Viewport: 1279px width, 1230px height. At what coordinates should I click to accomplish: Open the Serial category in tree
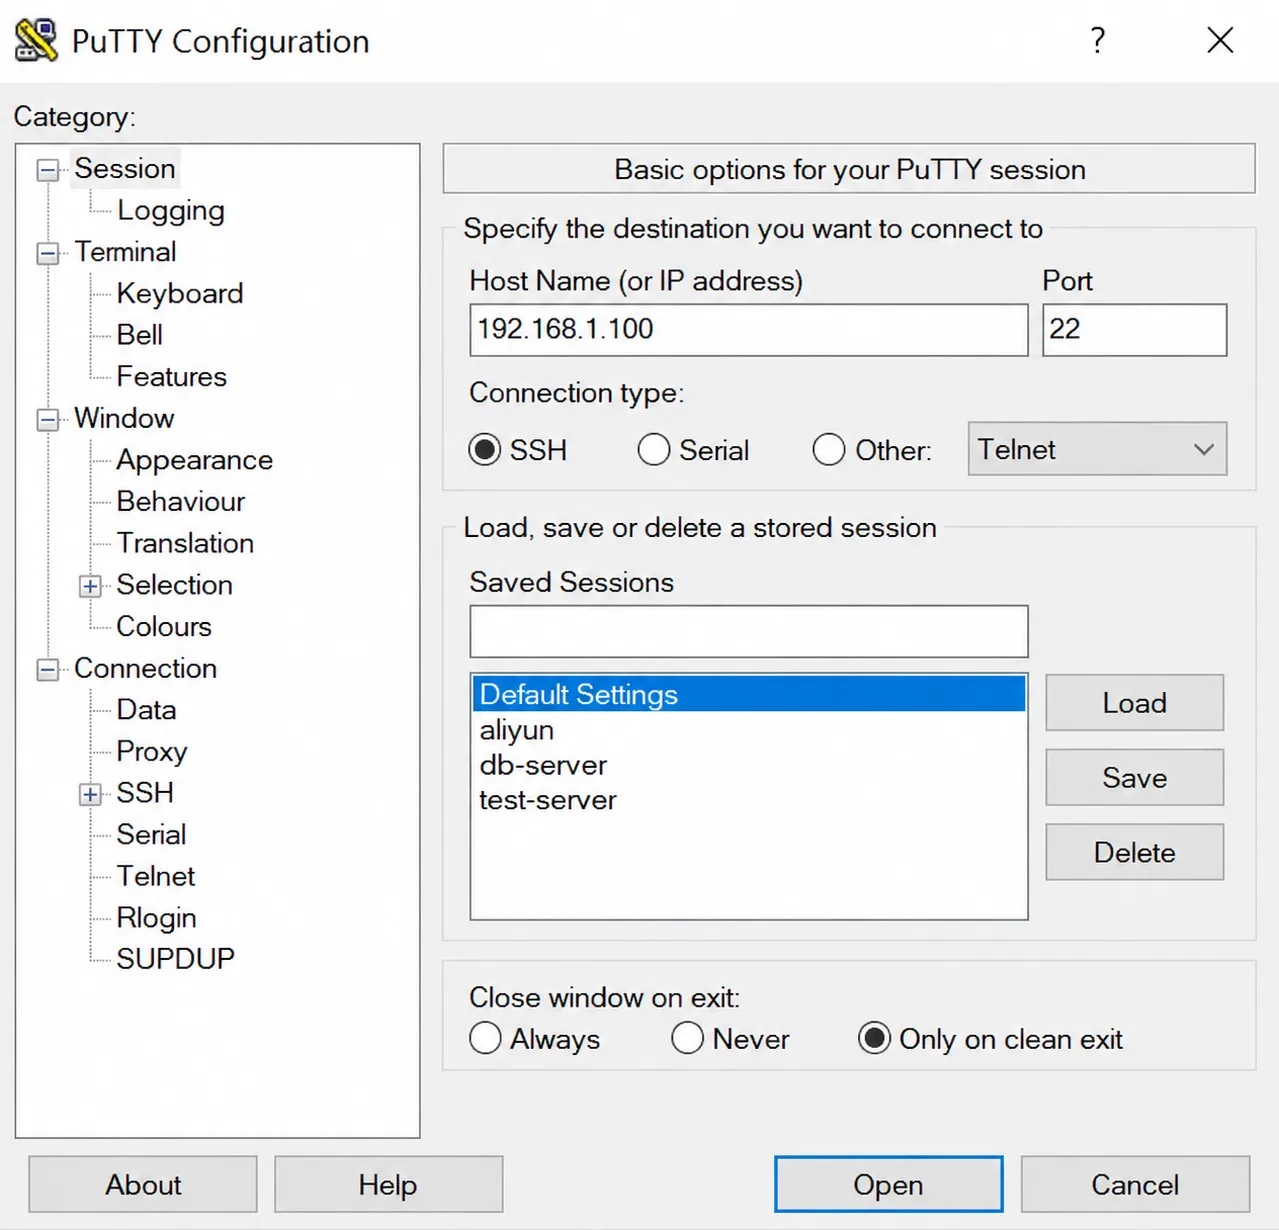151,834
